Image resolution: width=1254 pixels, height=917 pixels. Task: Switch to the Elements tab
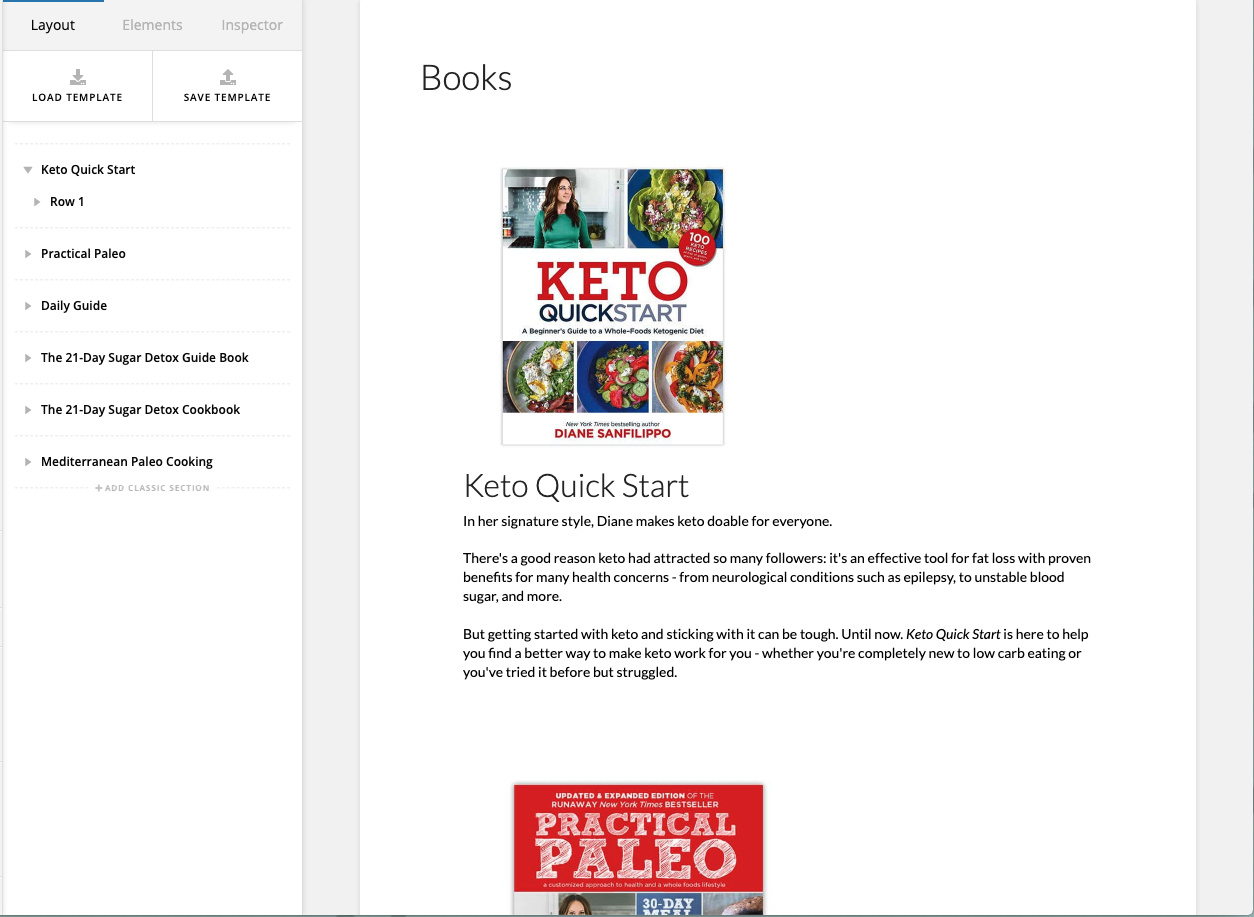pos(152,25)
